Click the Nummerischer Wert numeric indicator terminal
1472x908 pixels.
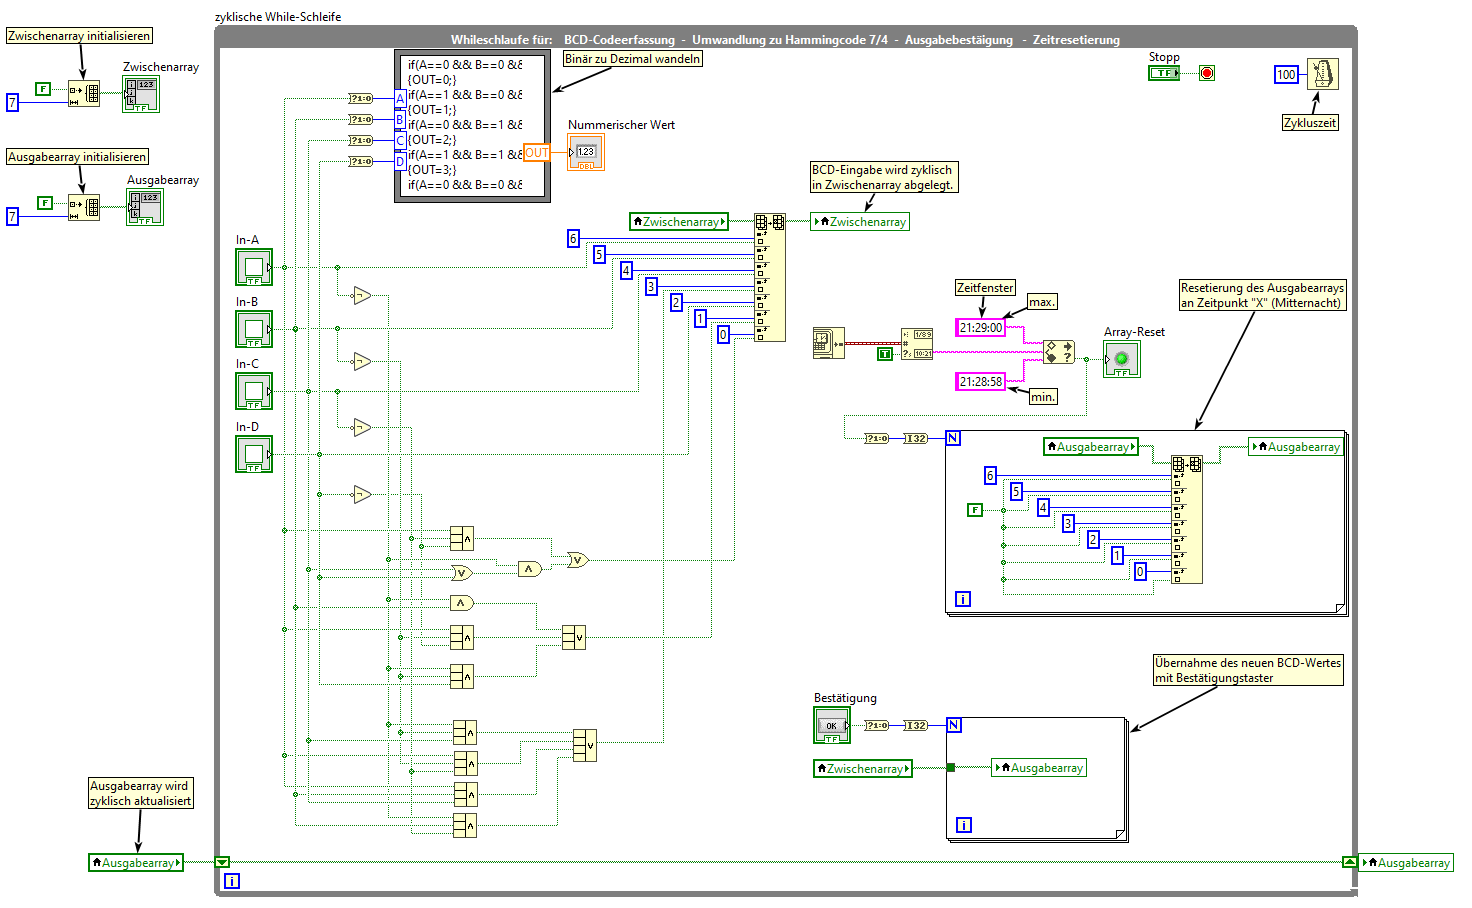click(586, 153)
